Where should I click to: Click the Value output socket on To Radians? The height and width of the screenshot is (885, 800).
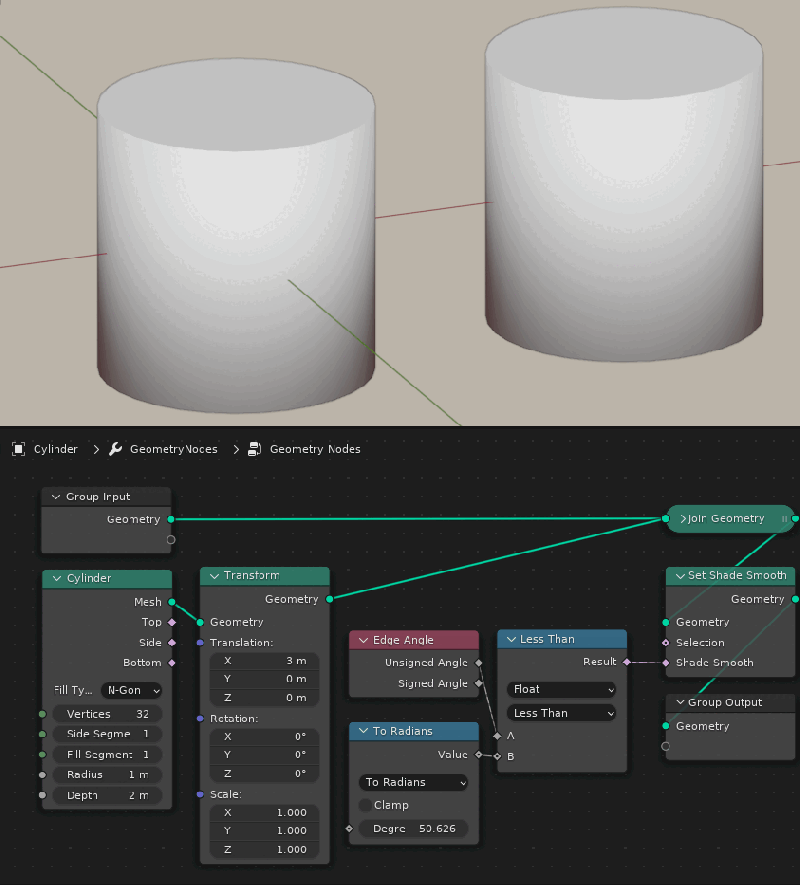point(477,754)
